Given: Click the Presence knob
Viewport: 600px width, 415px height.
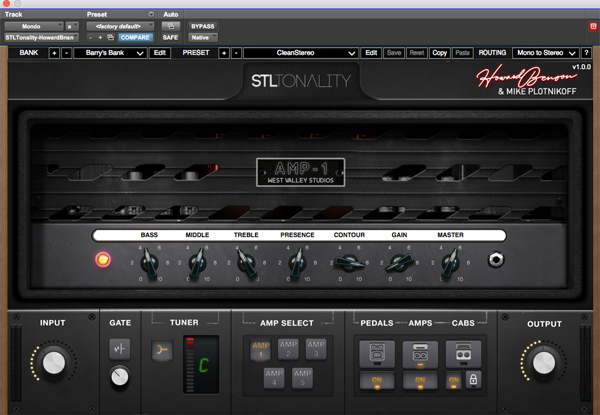Looking at the screenshot, I should pos(297,263).
